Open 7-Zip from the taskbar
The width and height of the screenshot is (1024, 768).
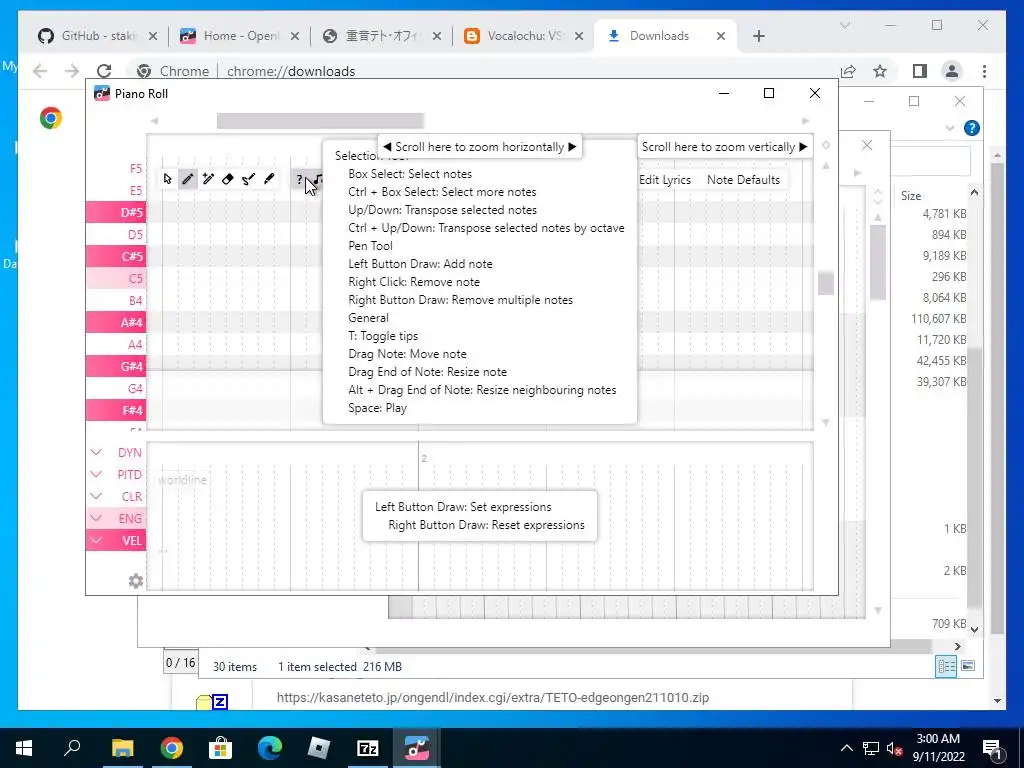coord(368,748)
